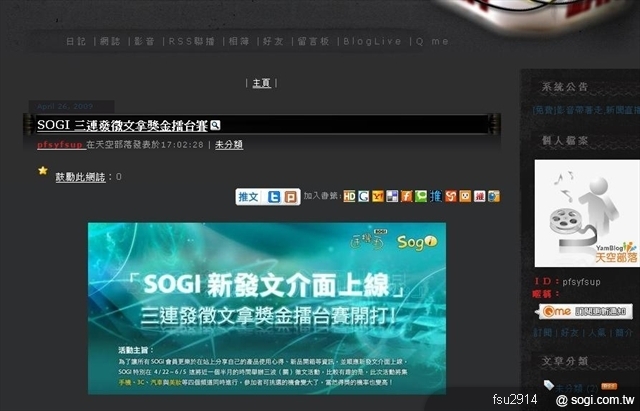640x411 pixels.
Task: Open the 未分類 category link under title
Action: click(x=229, y=145)
